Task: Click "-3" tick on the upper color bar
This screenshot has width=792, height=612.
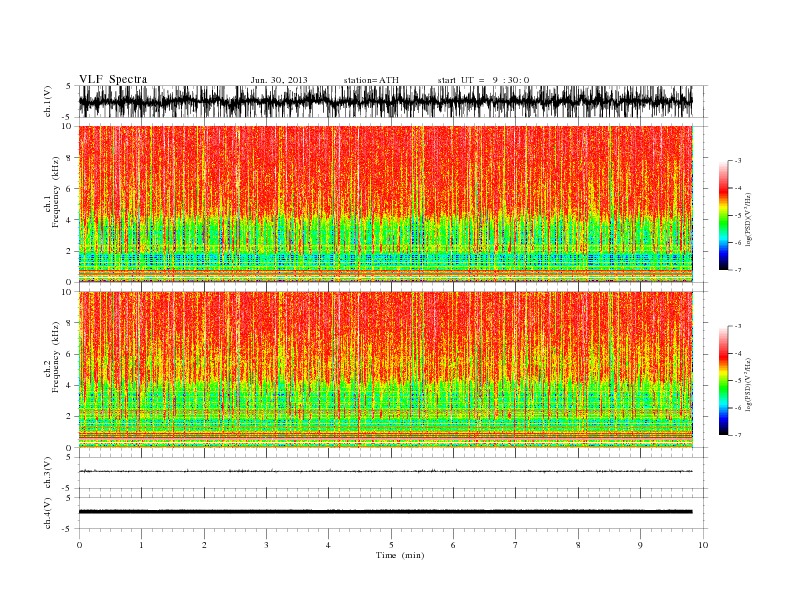Action: (x=738, y=161)
